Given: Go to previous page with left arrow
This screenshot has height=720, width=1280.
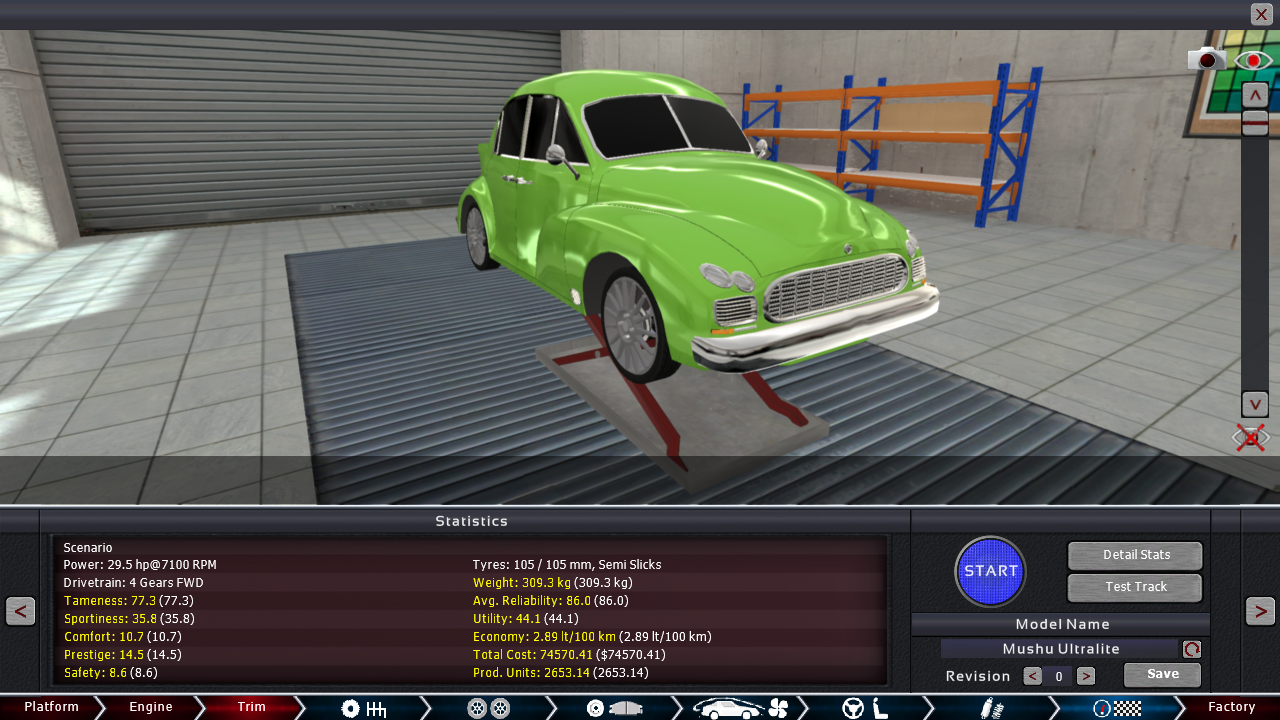Looking at the screenshot, I should pyautogui.click(x=20, y=610).
